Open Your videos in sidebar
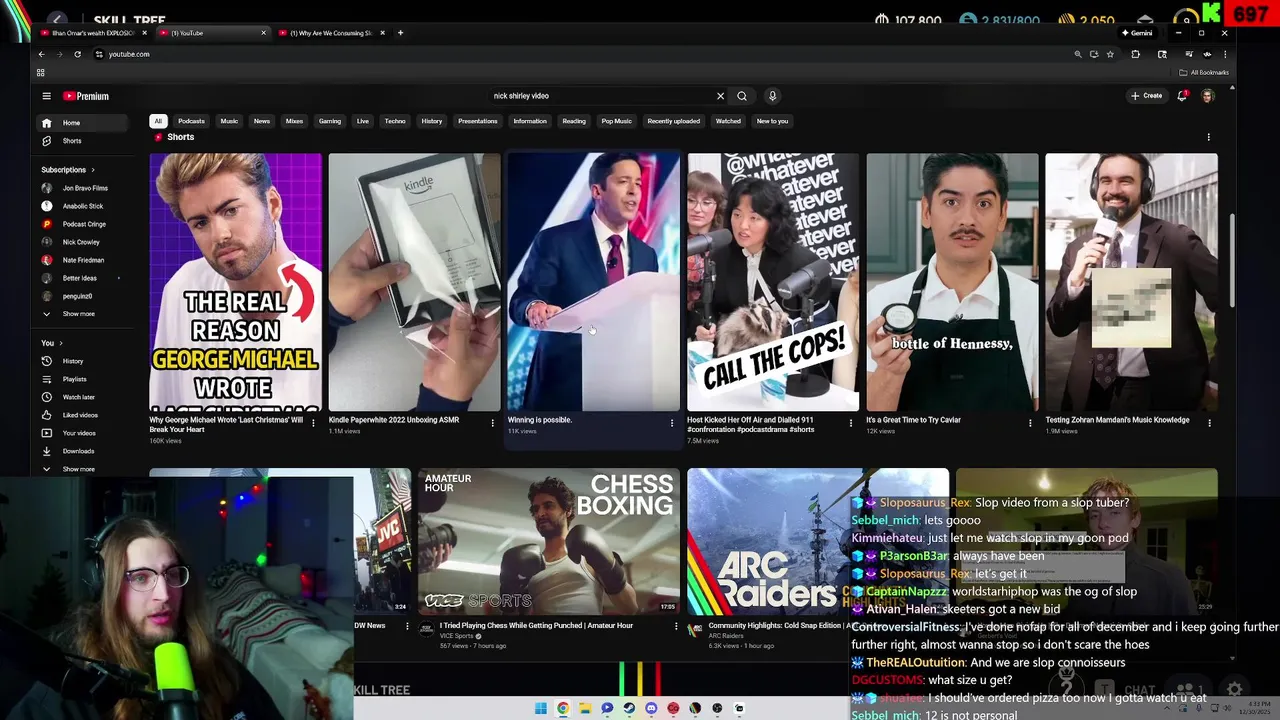The height and width of the screenshot is (720, 1280). (79, 433)
